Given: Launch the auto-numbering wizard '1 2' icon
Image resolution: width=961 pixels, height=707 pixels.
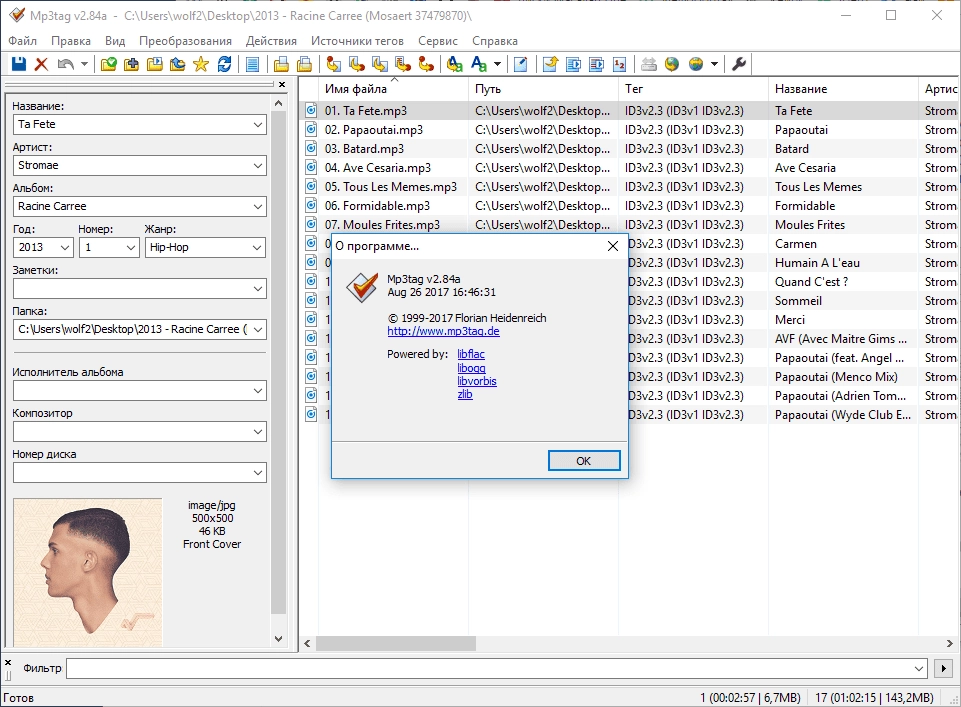Looking at the screenshot, I should click(620, 64).
